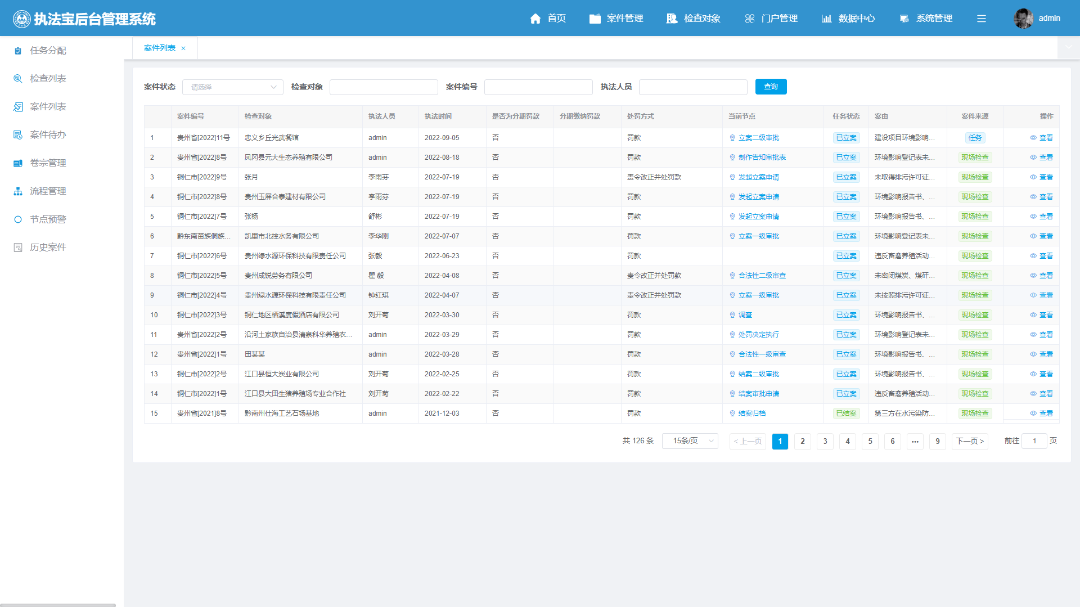This screenshot has height=607, width=1080.
Task: Open 卷宗管理 in the sidebar
Action: coord(48,163)
